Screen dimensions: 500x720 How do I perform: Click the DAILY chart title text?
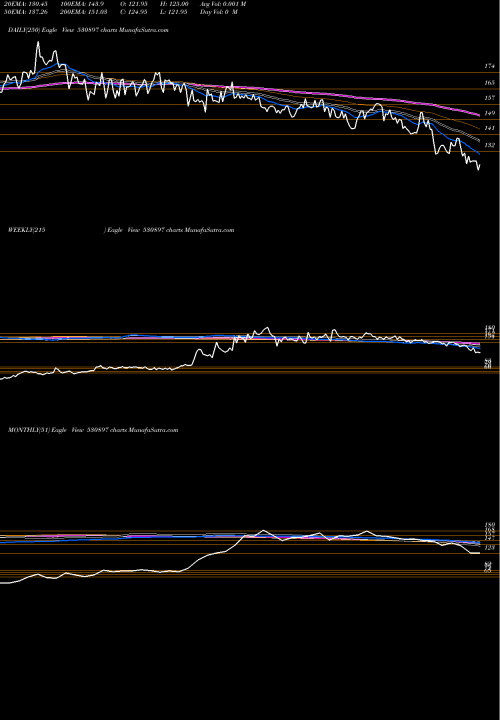point(88,30)
